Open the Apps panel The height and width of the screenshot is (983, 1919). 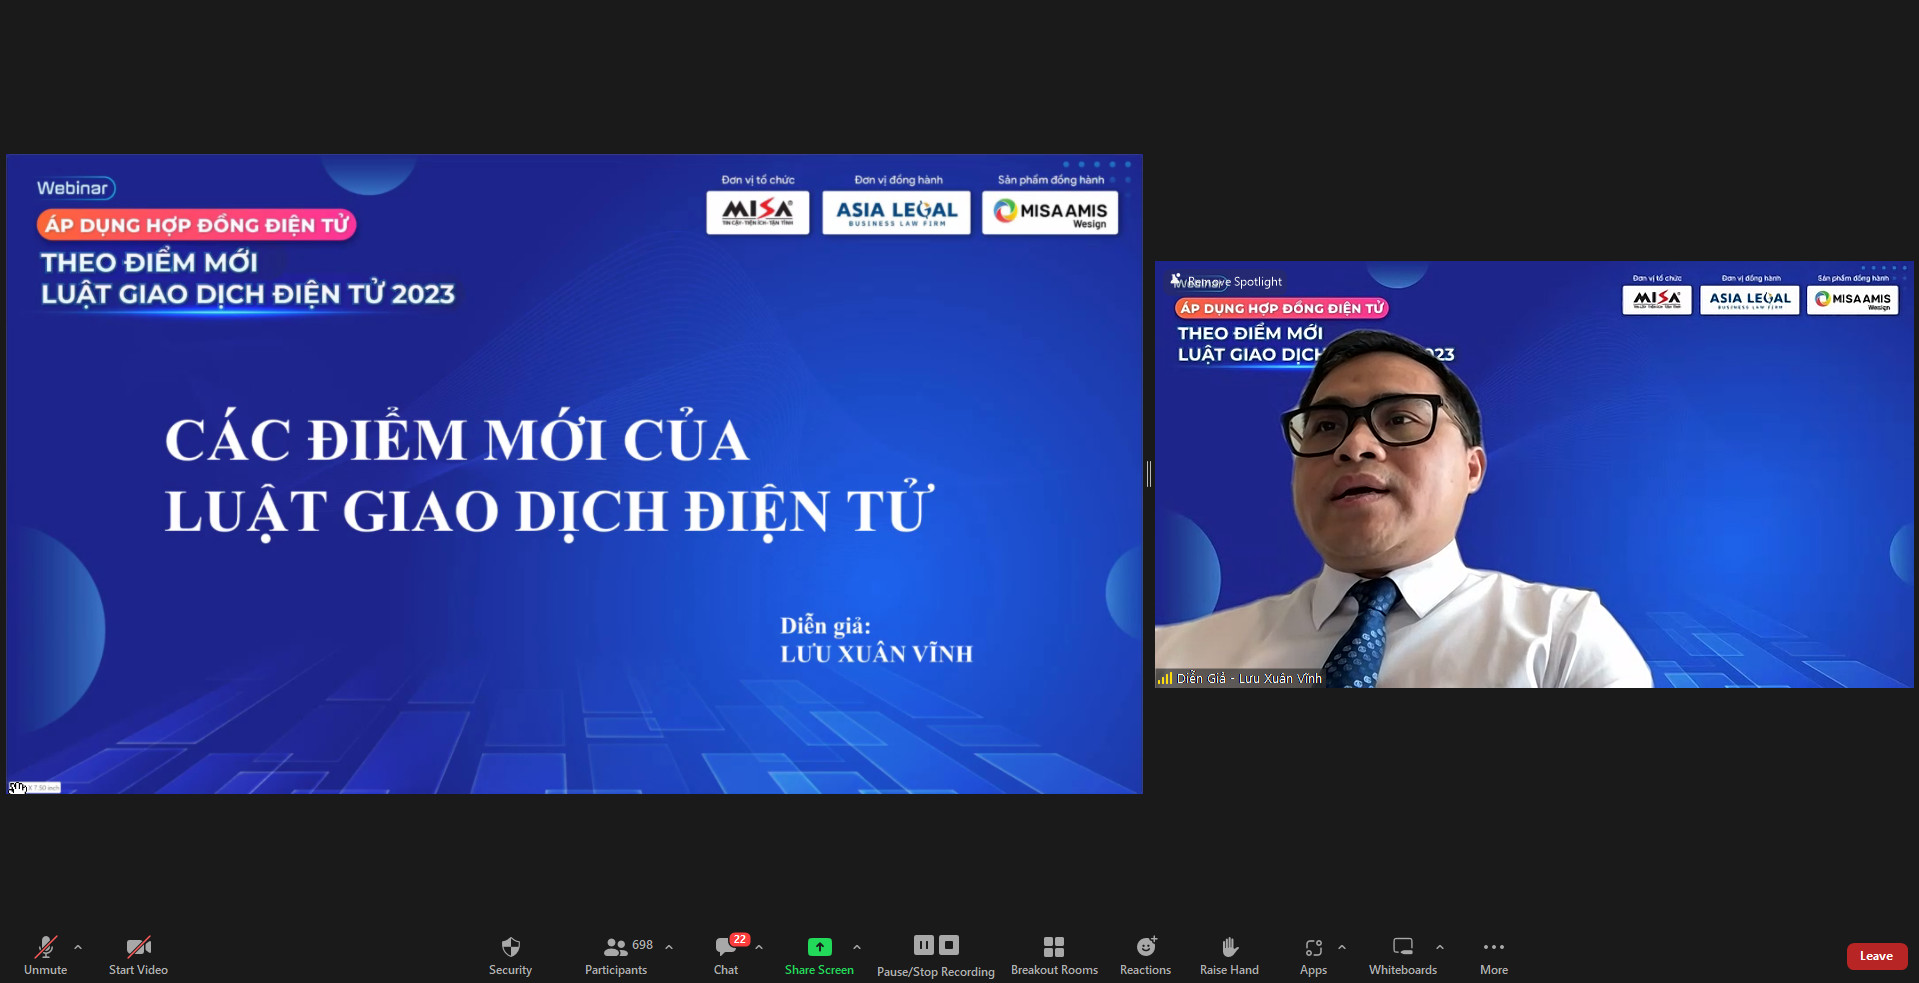click(1313, 954)
